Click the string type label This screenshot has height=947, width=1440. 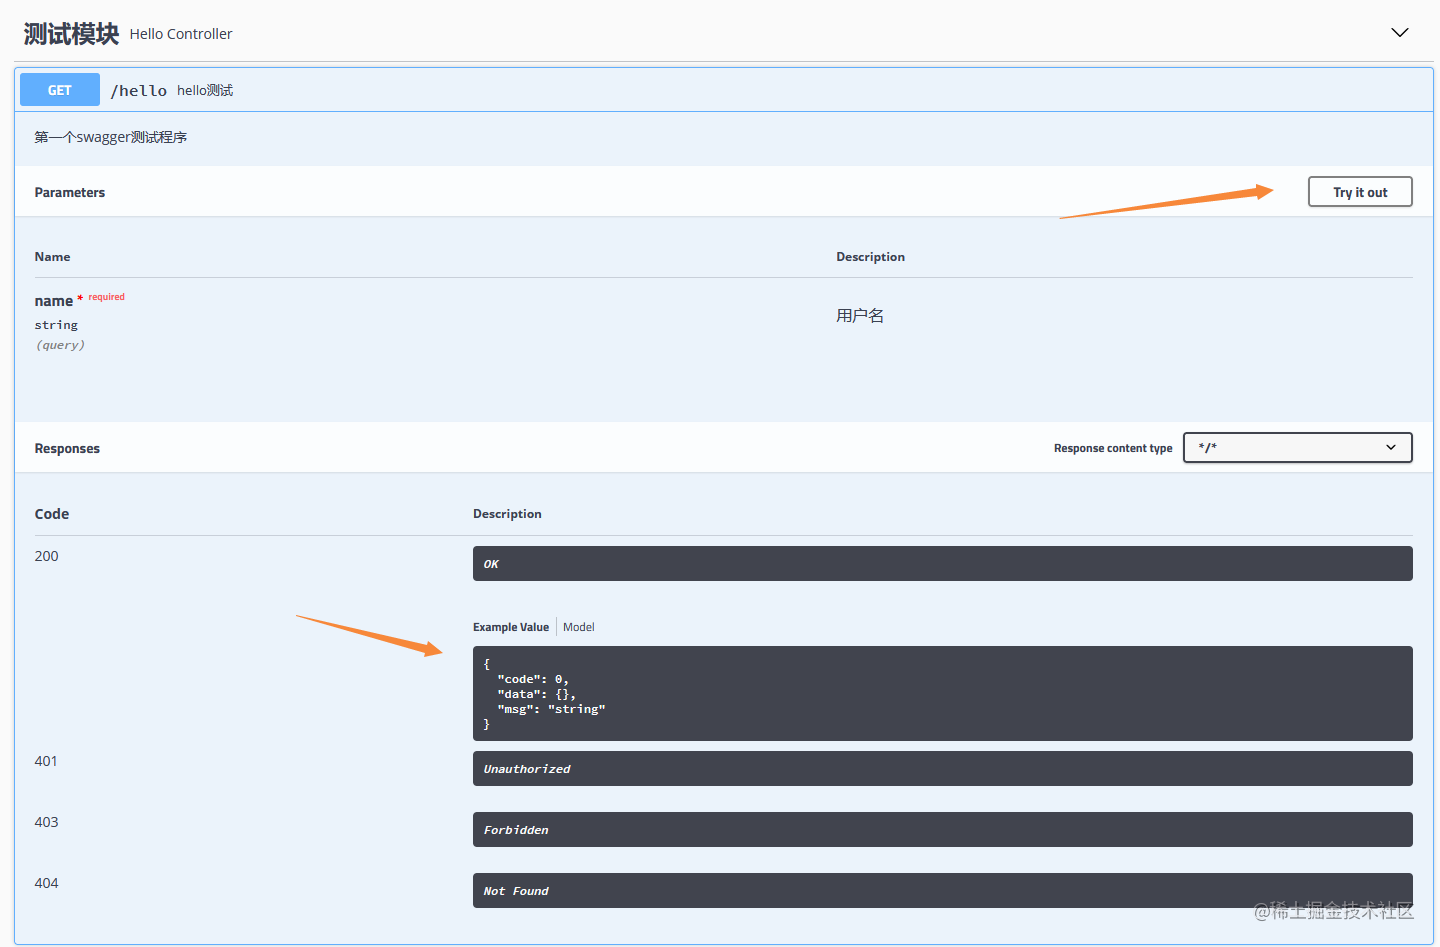point(56,325)
